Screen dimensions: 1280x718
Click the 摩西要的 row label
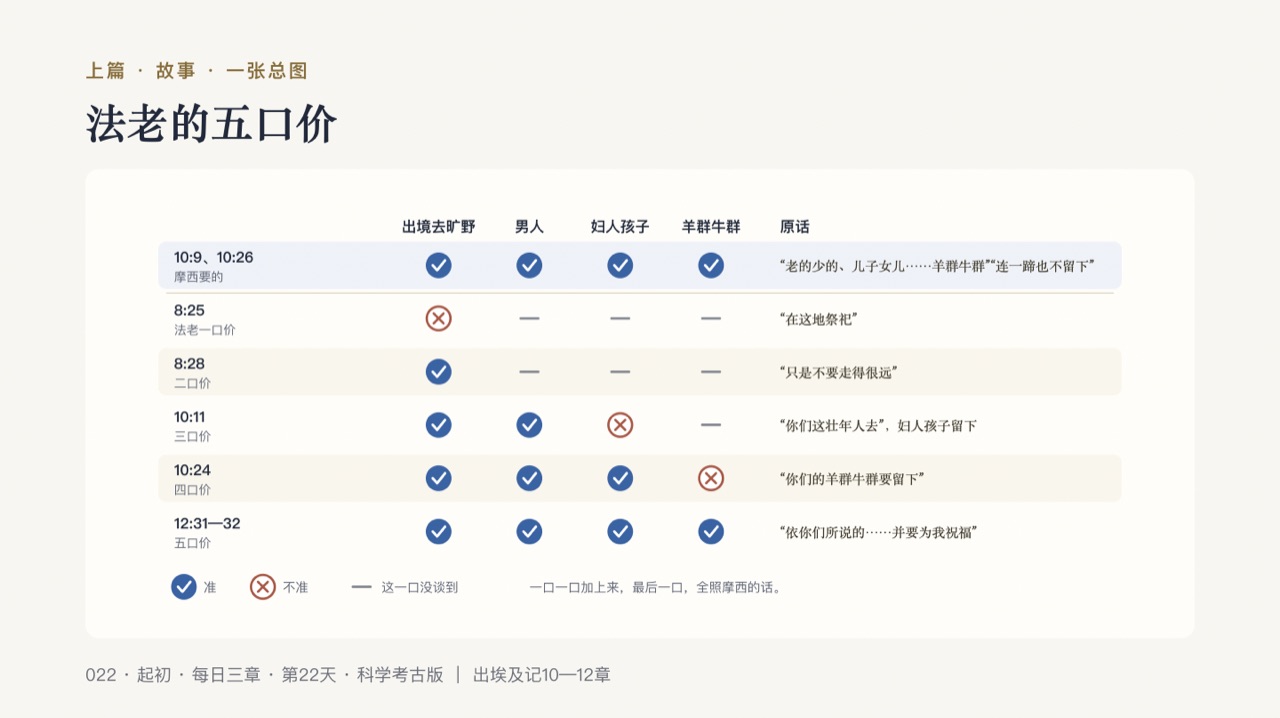tap(198, 277)
